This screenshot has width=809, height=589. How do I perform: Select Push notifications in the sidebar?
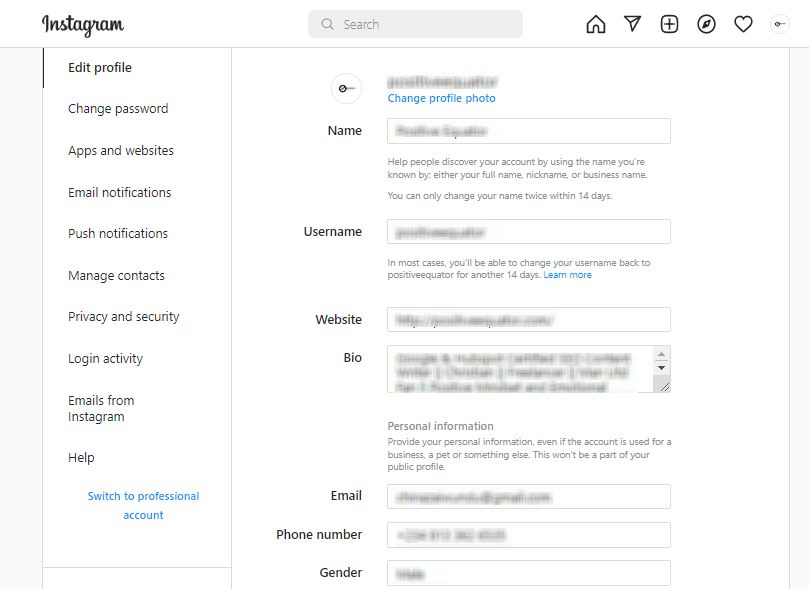coord(118,233)
